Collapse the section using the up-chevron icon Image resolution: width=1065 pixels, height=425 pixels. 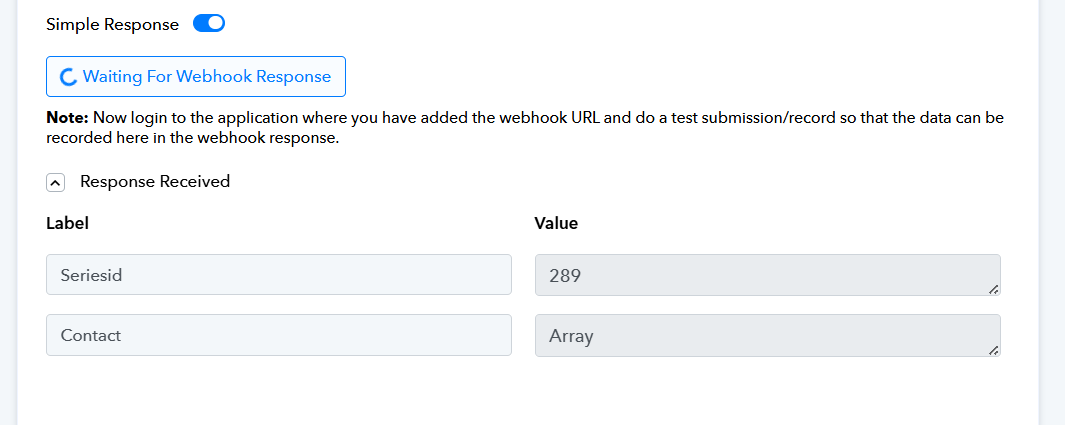56,183
